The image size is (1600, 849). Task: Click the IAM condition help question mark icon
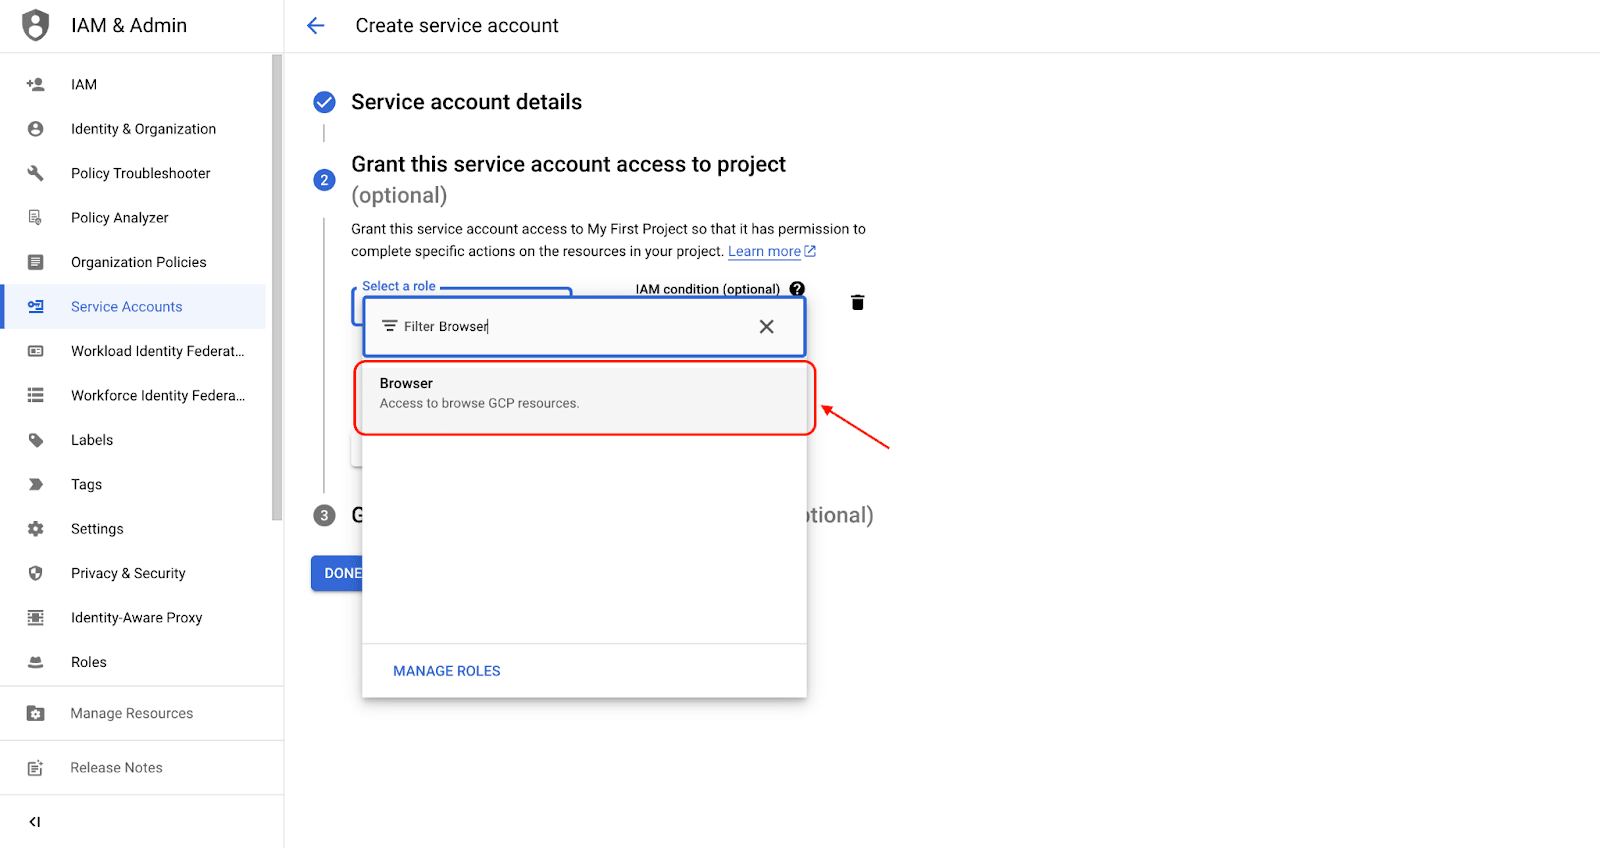(x=797, y=289)
